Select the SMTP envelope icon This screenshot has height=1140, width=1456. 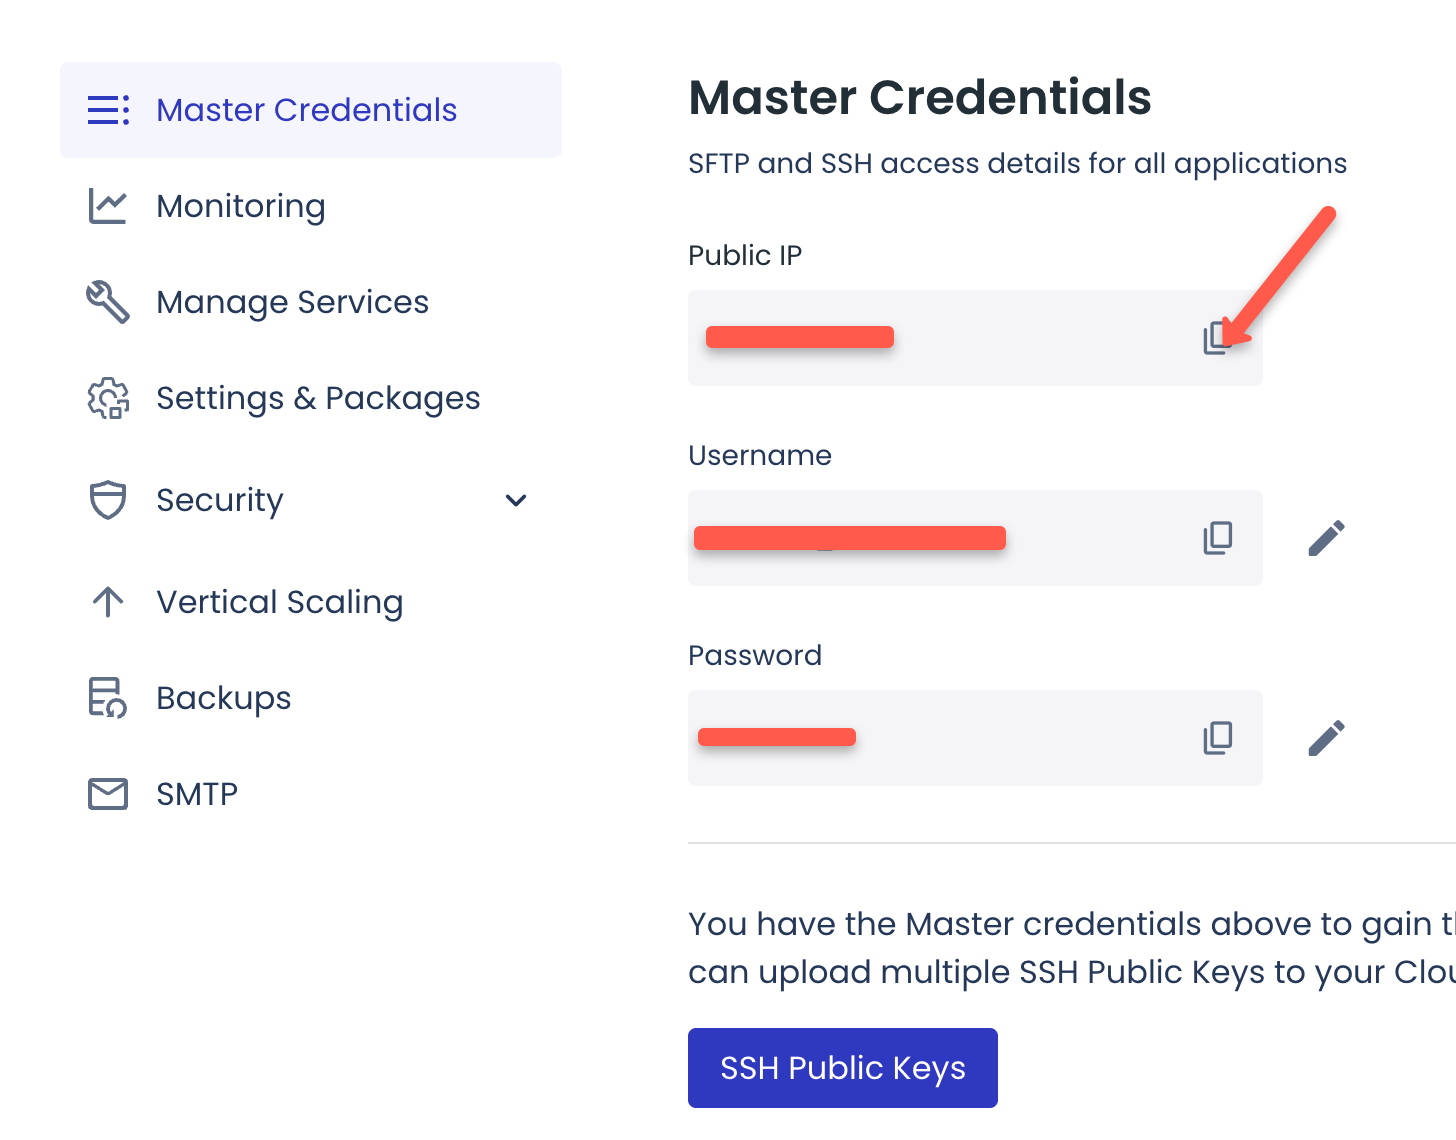click(x=108, y=793)
